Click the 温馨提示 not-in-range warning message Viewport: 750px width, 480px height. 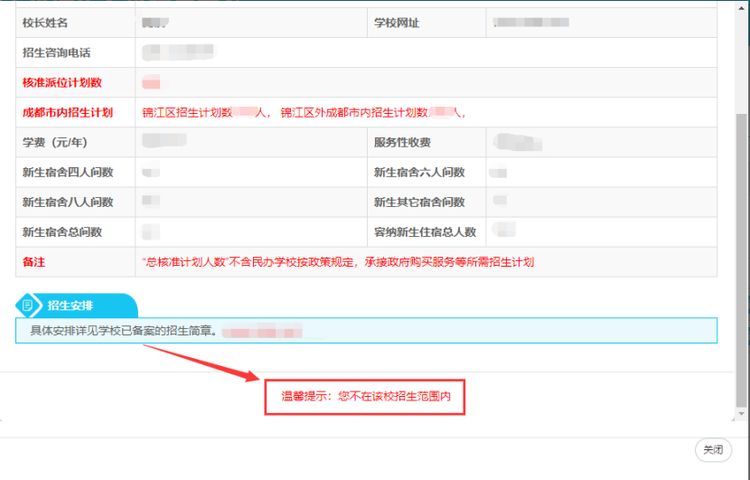pos(365,396)
